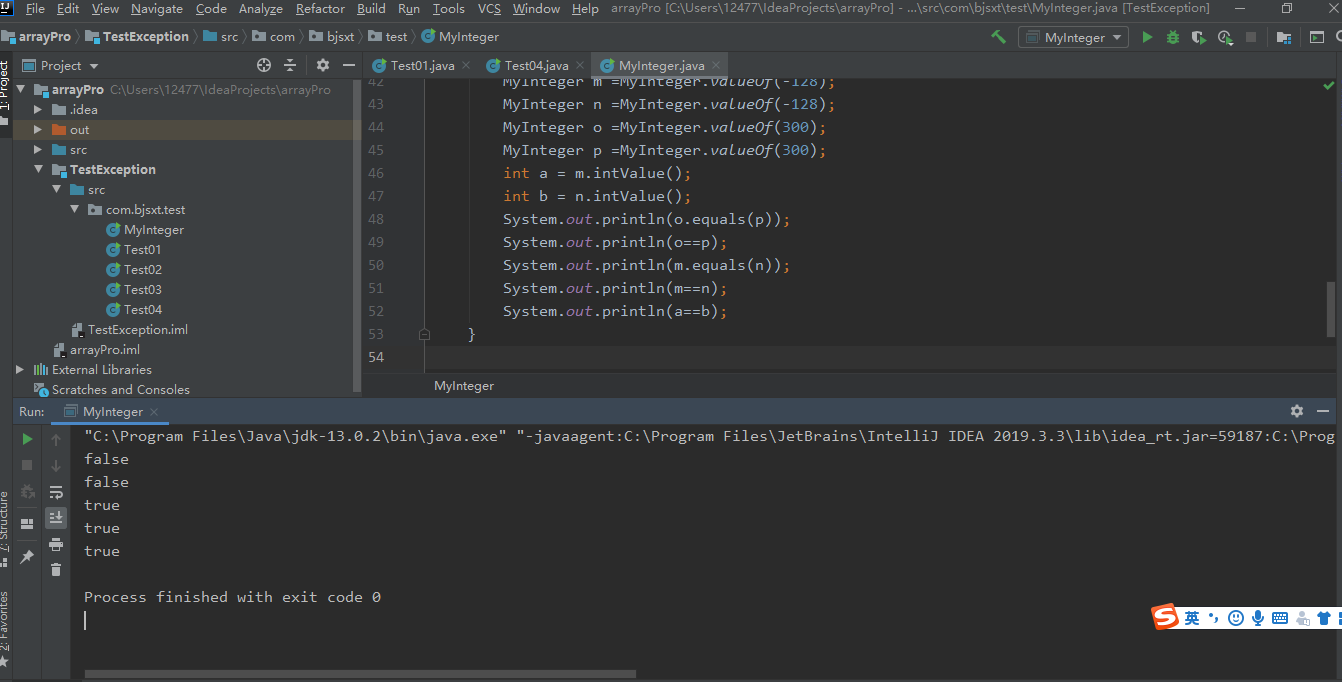Build the project with the hammer icon

coord(998,37)
